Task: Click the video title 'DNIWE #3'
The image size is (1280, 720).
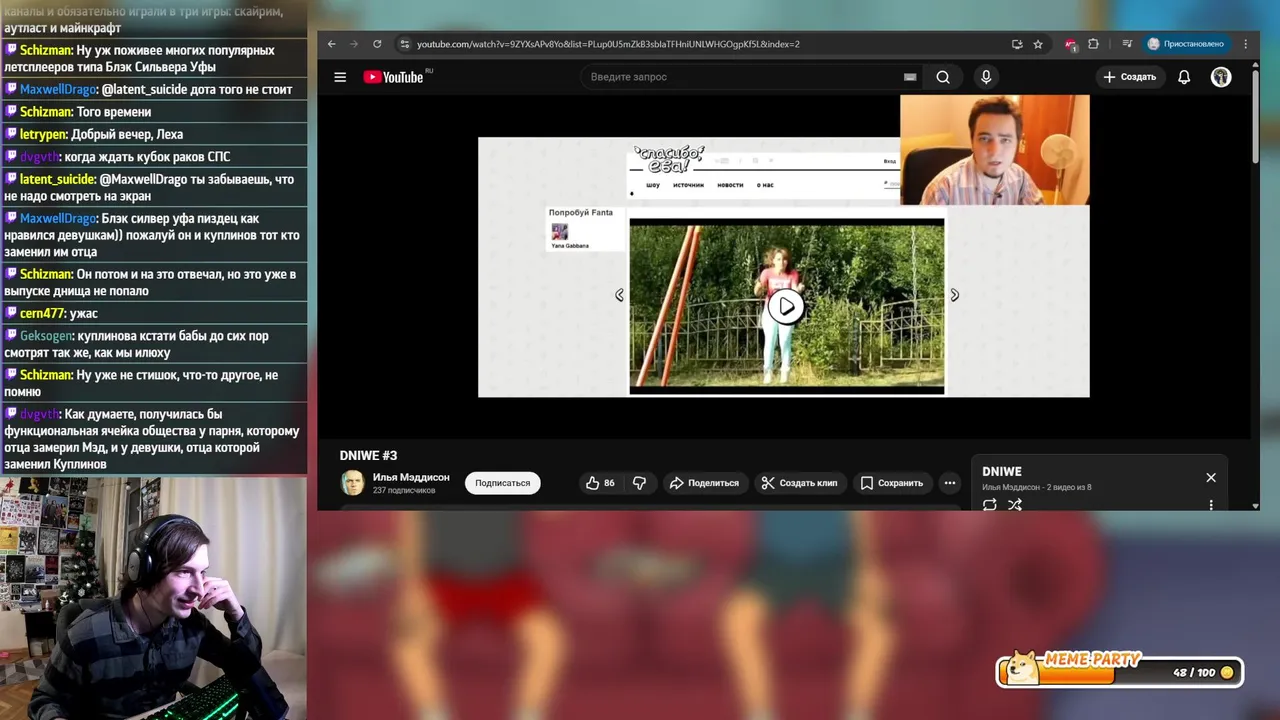Action: (368, 456)
